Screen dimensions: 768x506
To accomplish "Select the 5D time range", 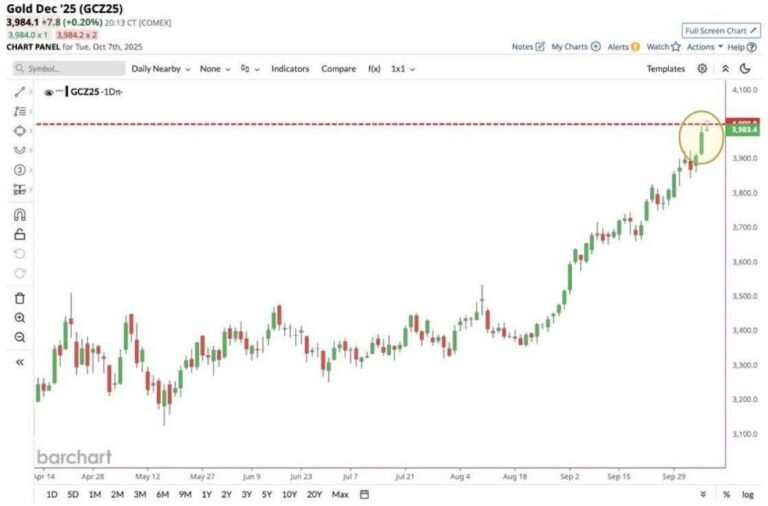I will click(x=73, y=495).
